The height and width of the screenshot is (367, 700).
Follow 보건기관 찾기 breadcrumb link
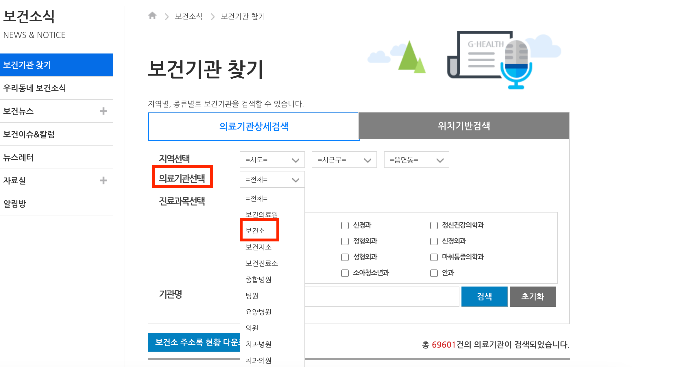[242, 17]
